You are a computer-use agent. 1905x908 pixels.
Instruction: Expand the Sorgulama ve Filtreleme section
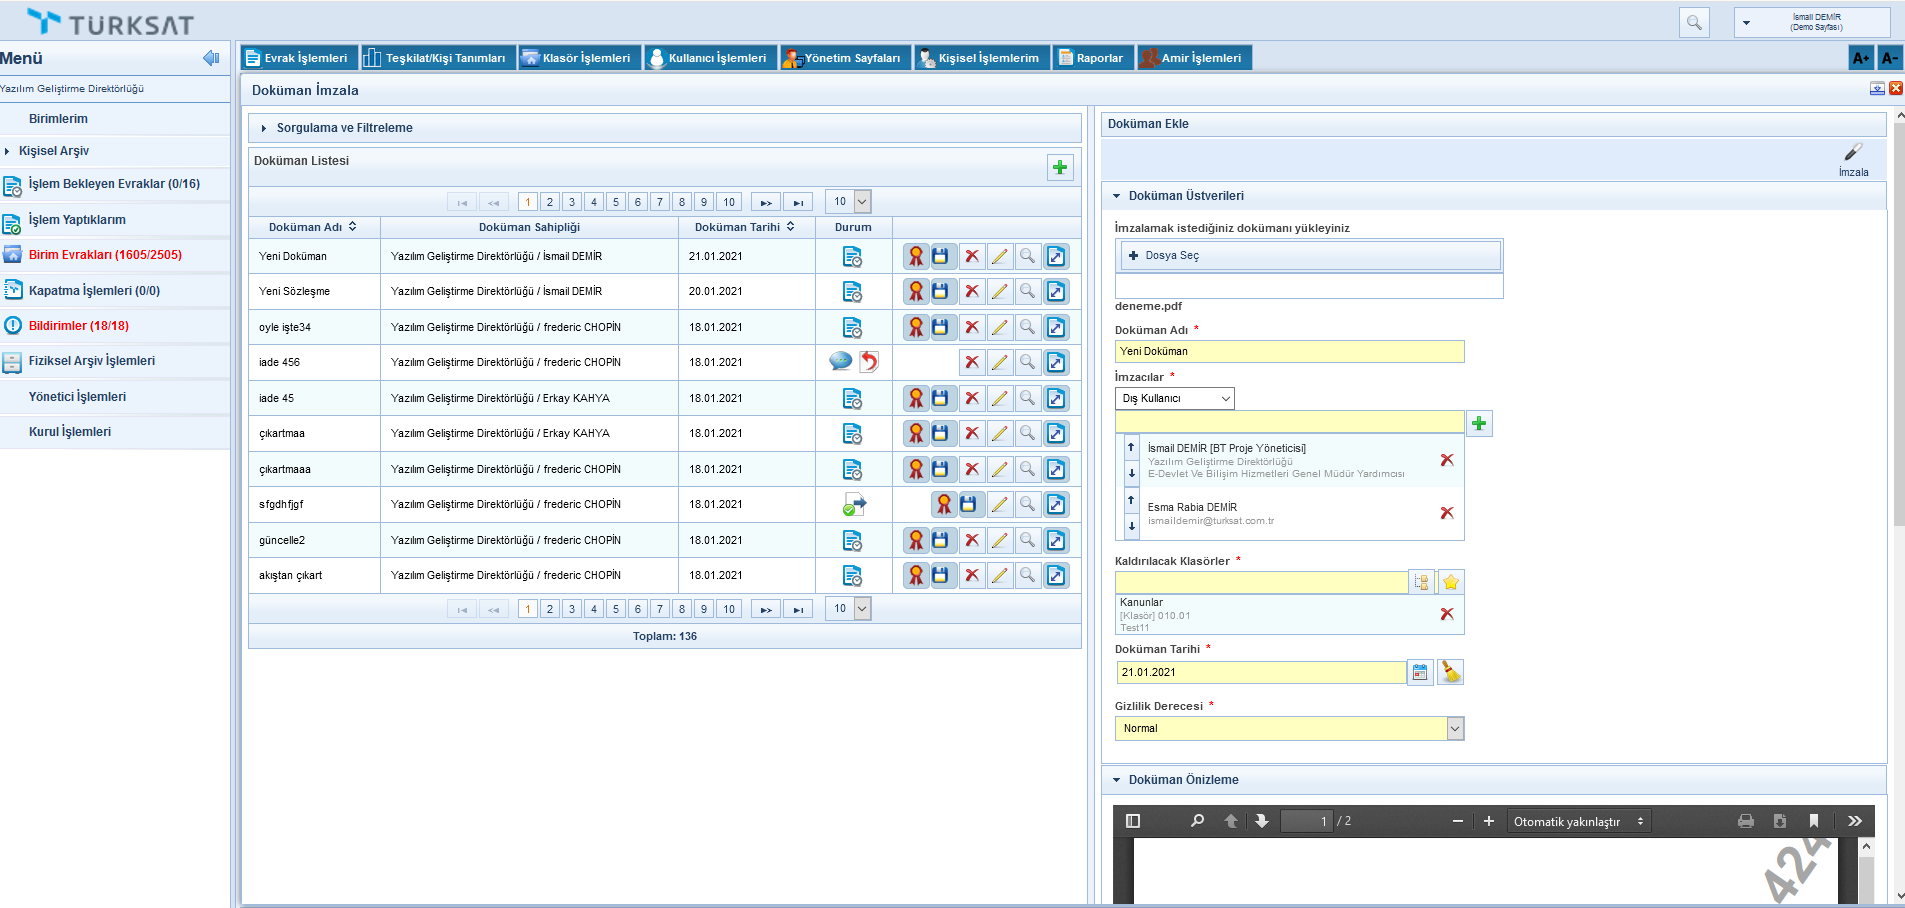344,128
